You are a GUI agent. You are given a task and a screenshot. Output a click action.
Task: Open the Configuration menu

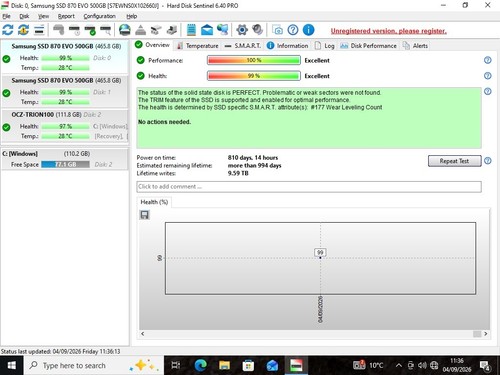[99, 16]
